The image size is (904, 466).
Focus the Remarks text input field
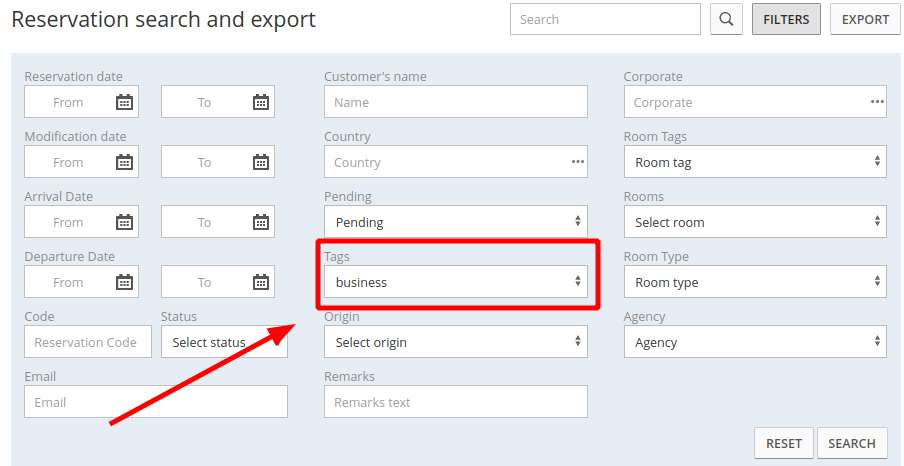[x=456, y=402]
